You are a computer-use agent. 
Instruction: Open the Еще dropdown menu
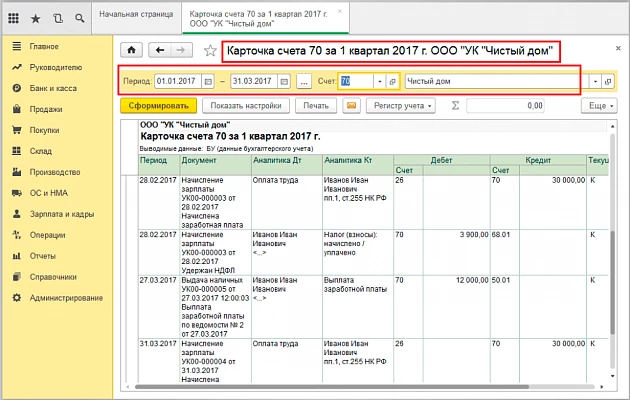click(599, 106)
